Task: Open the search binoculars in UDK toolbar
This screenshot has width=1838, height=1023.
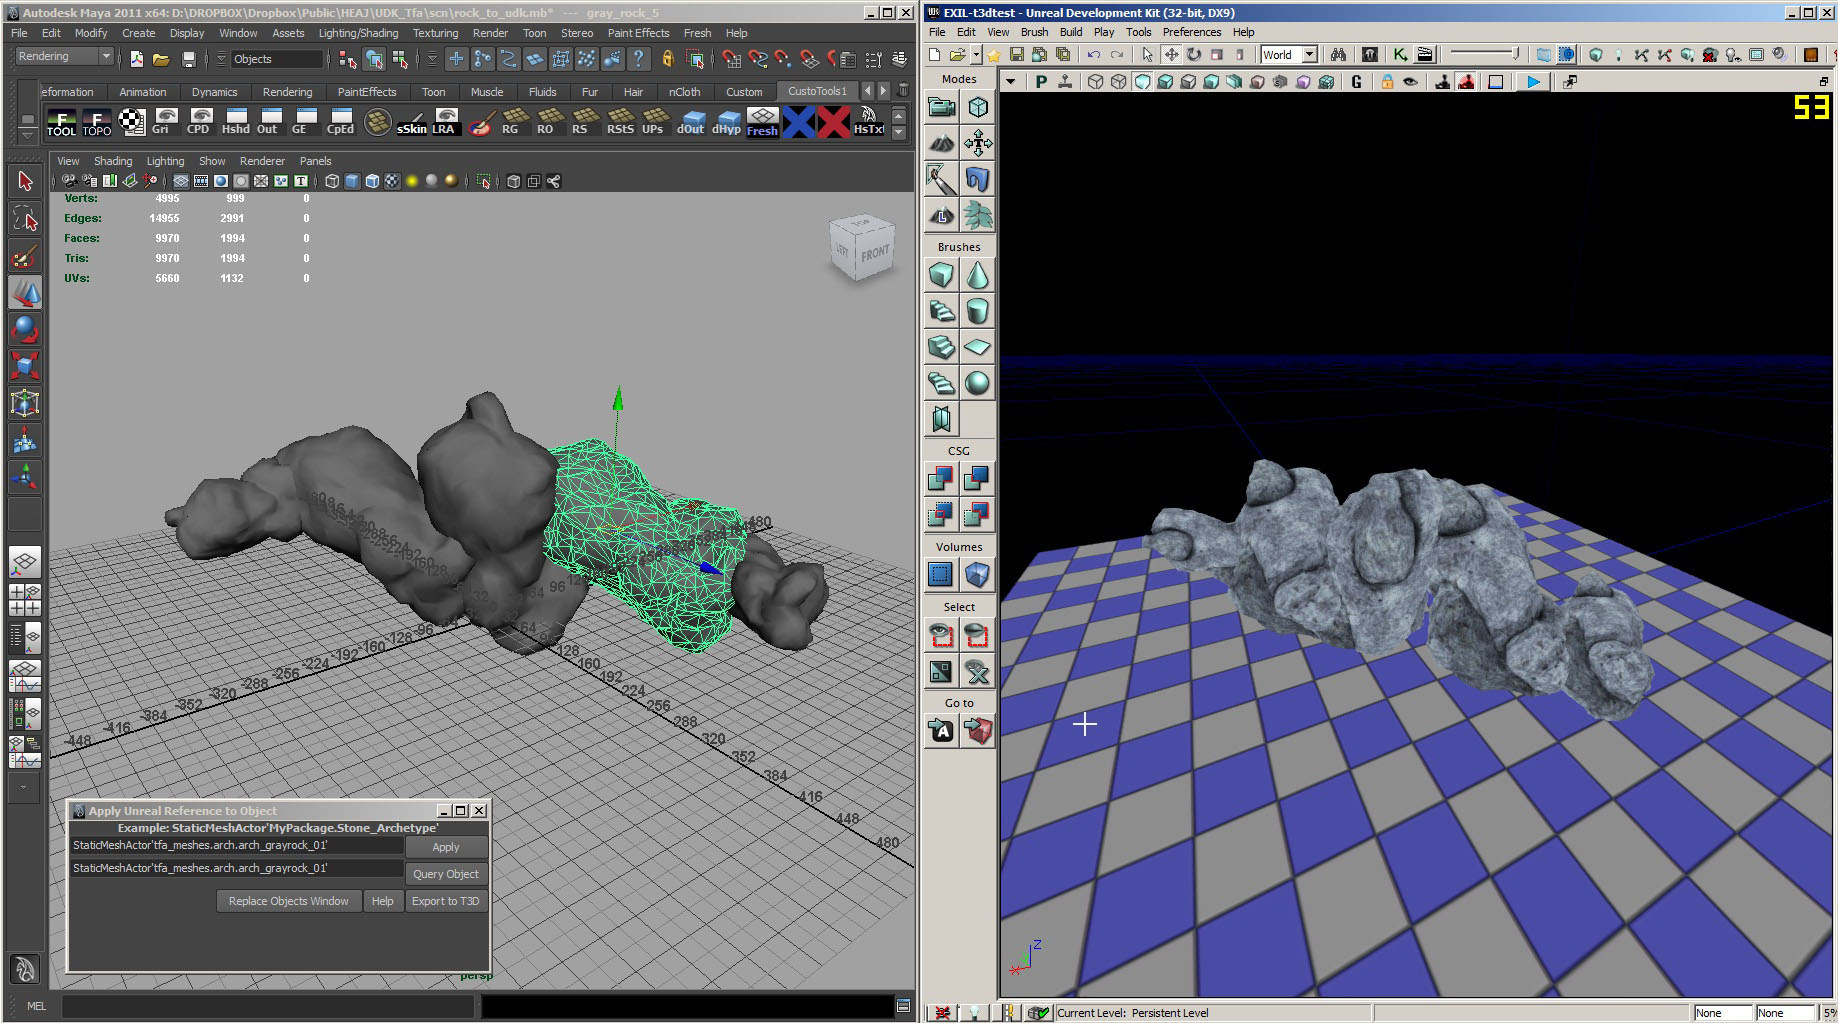Action: 1338,55
